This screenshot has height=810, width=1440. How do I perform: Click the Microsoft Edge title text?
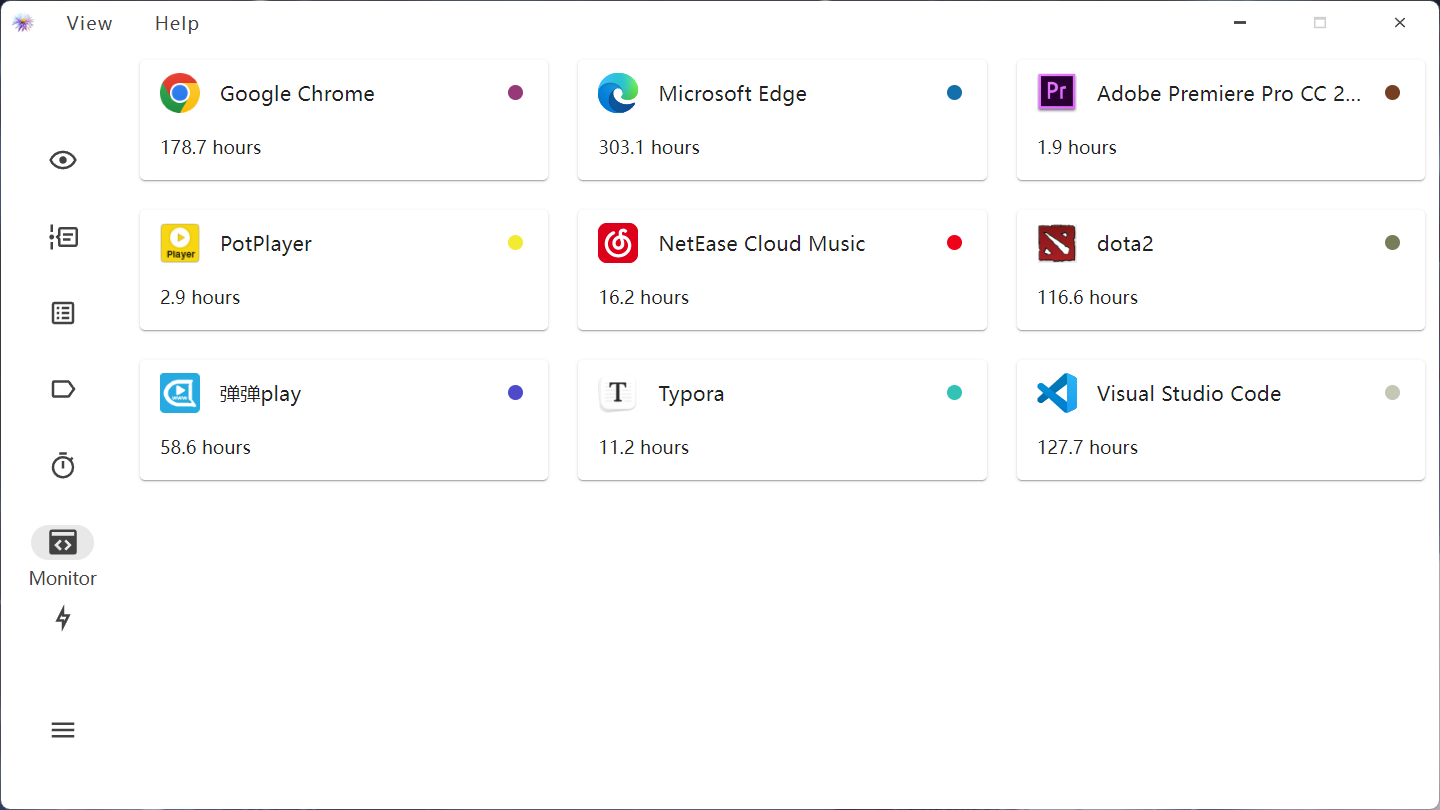tap(732, 94)
